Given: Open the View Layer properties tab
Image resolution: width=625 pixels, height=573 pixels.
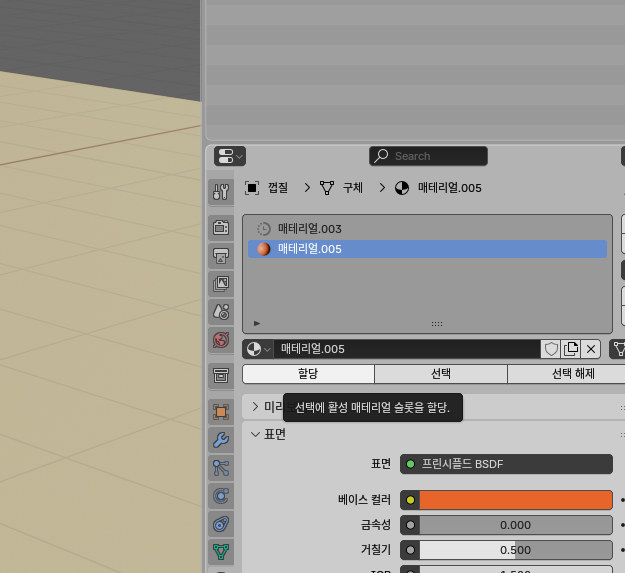Looking at the screenshot, I should coord(221,284).
